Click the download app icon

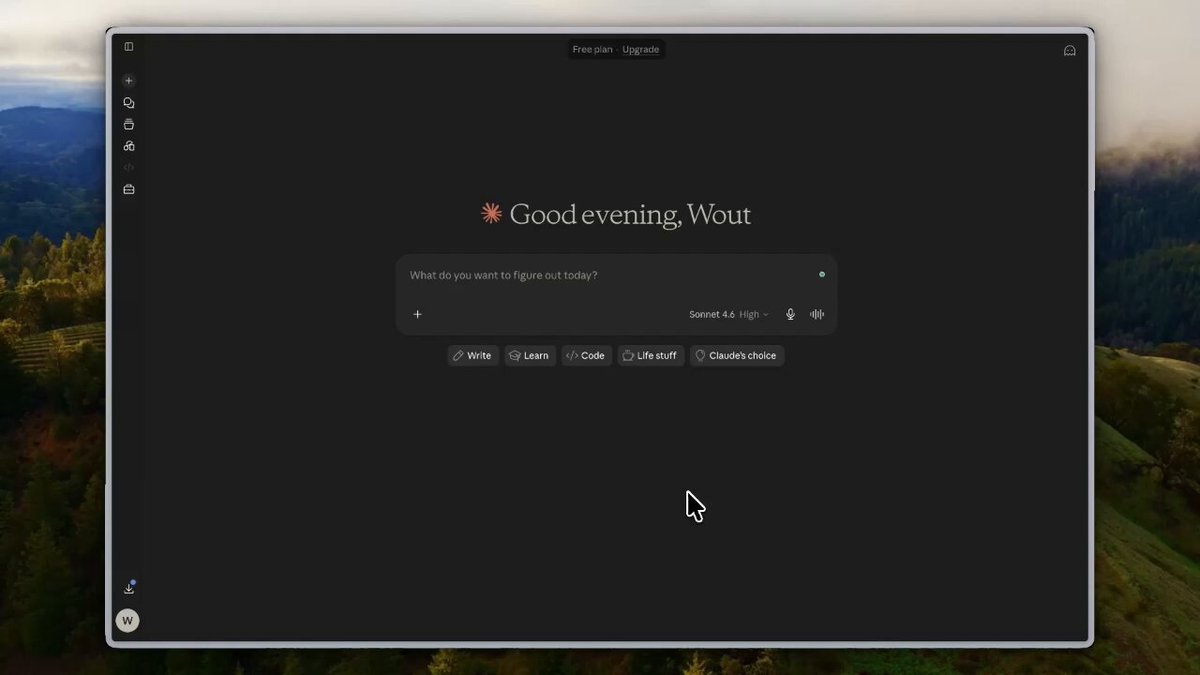pyautogui.click(x=129, y=588)
